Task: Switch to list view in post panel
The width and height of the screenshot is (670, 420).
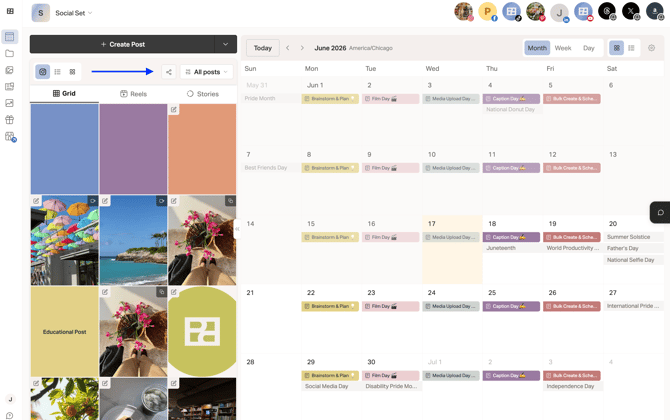Action: pyautogui.click(x=58, y=72)
